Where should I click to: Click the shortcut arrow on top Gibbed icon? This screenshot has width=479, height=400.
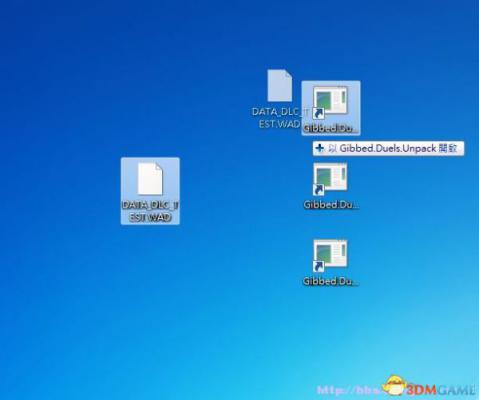[x=318, y=113]
